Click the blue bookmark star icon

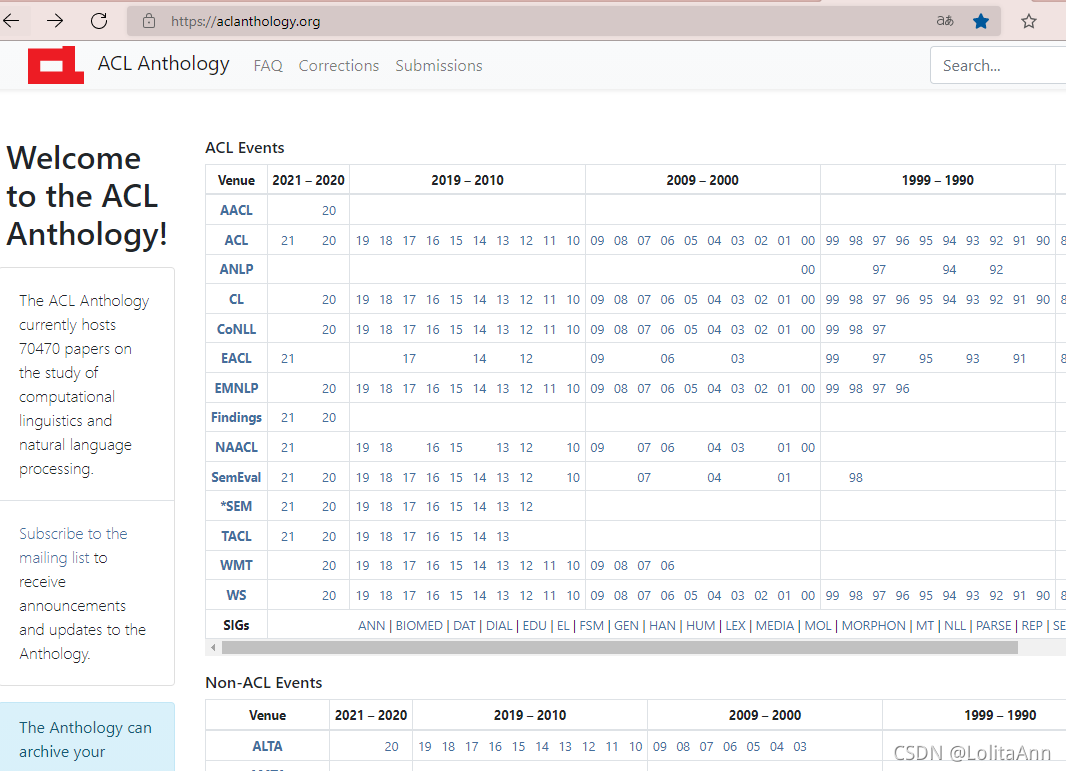click(980, 21)
